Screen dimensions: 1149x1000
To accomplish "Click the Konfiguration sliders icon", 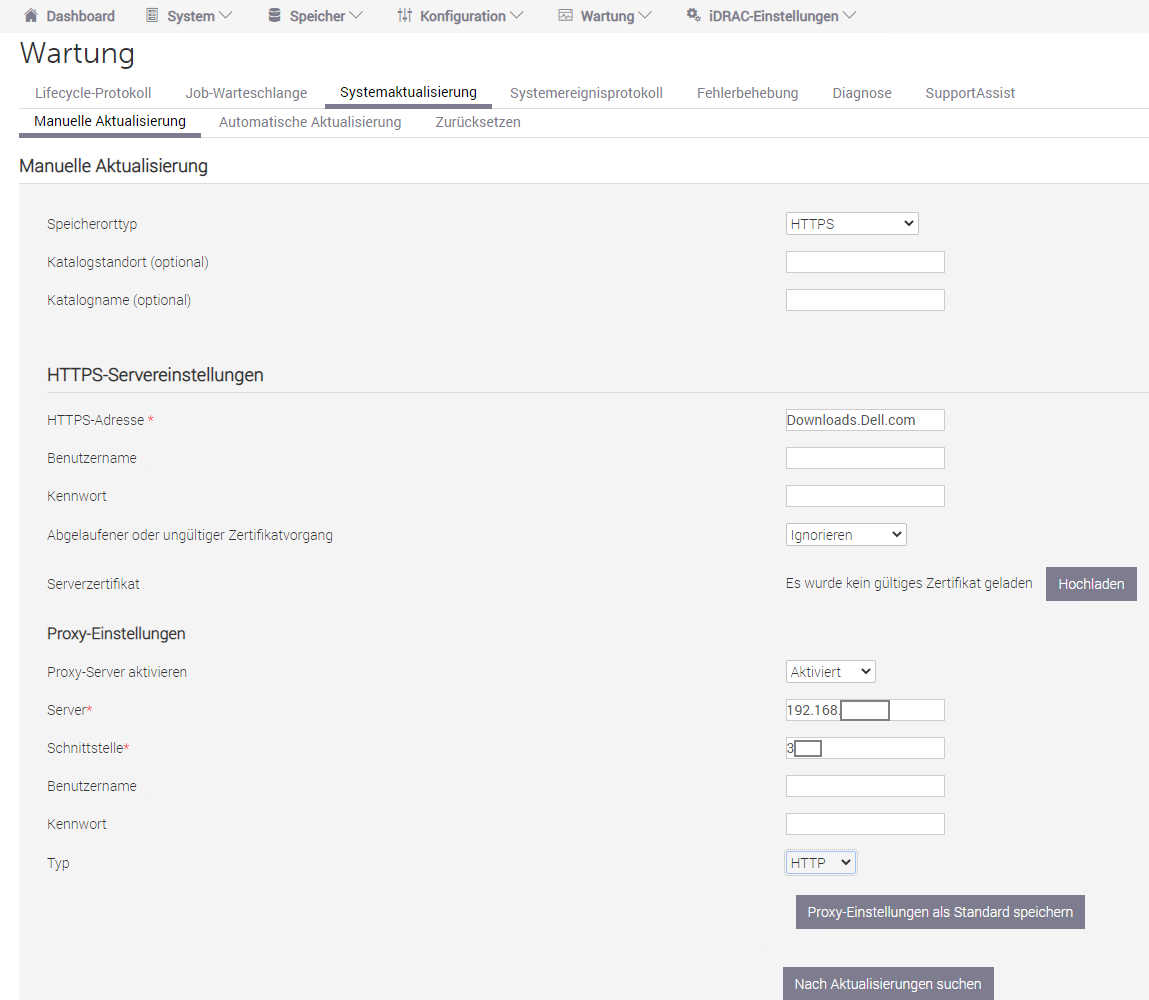I will [404, 15].
